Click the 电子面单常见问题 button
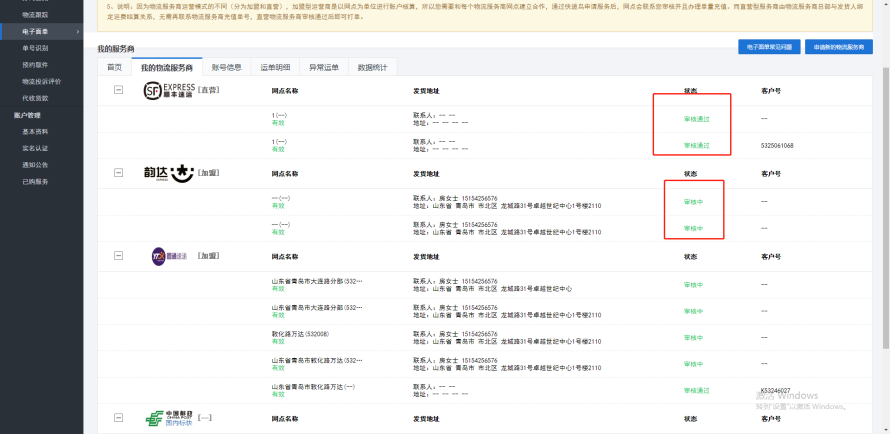890x434 pixels. (x=769, y=47)
